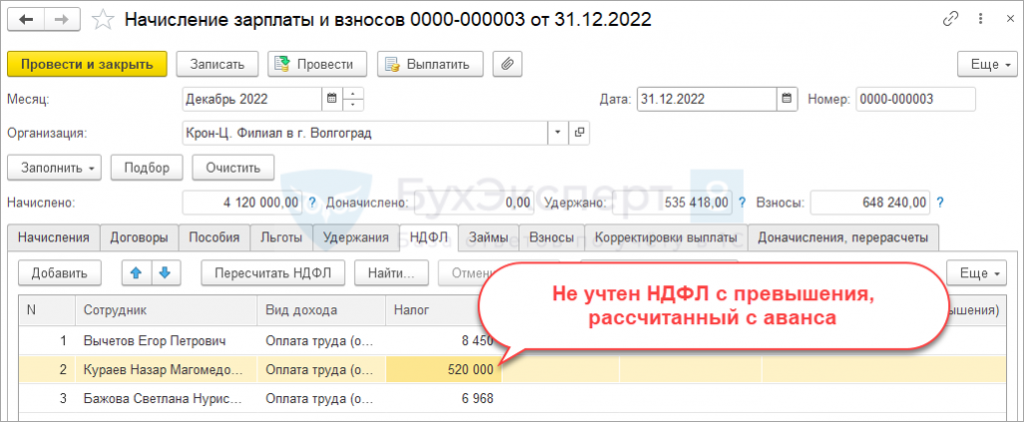The image size is (1024, 422).
Task: Switch to the Займы tab
Action: tap(488, 237)
